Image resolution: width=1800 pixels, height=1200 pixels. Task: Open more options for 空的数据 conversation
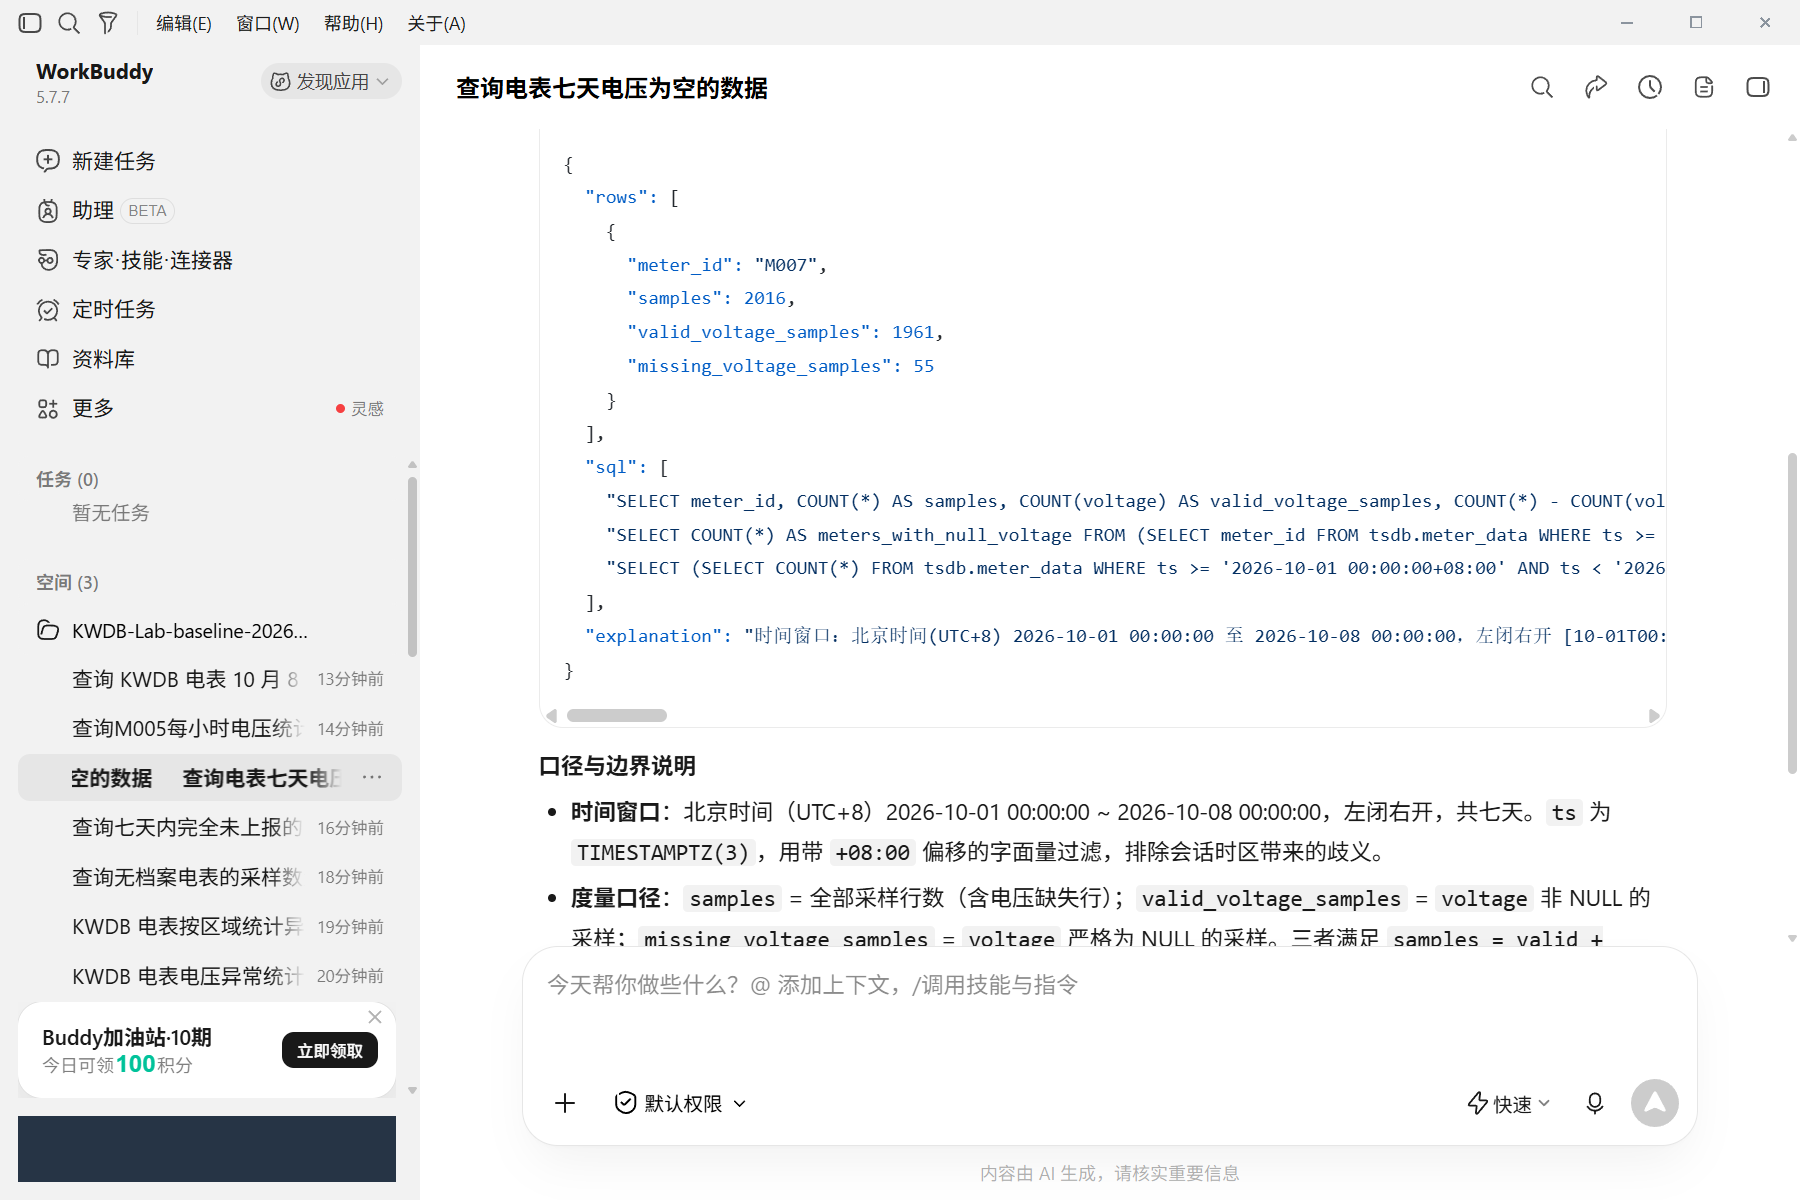click(372, 777)
